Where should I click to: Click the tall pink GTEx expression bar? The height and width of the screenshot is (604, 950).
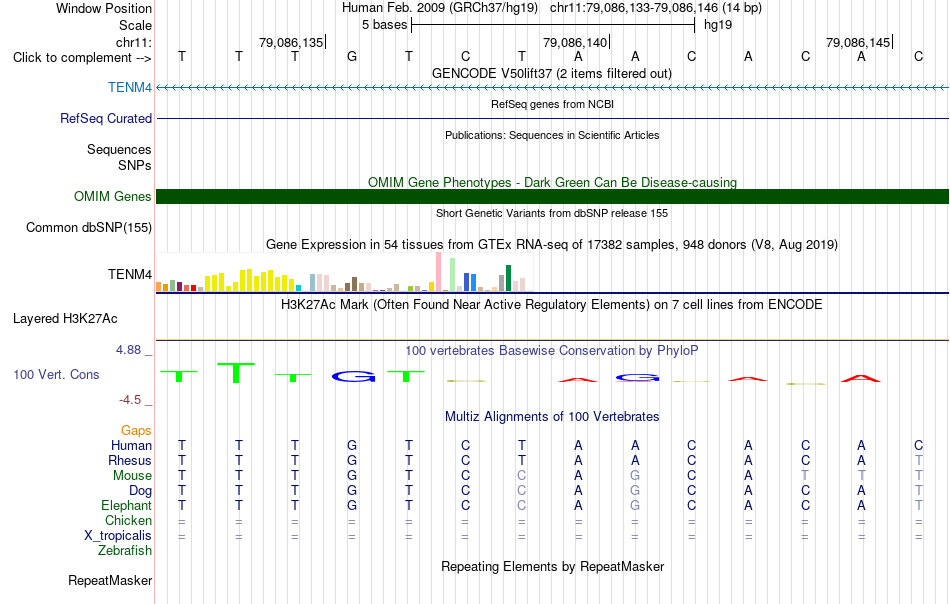click(x=439, y=272)
